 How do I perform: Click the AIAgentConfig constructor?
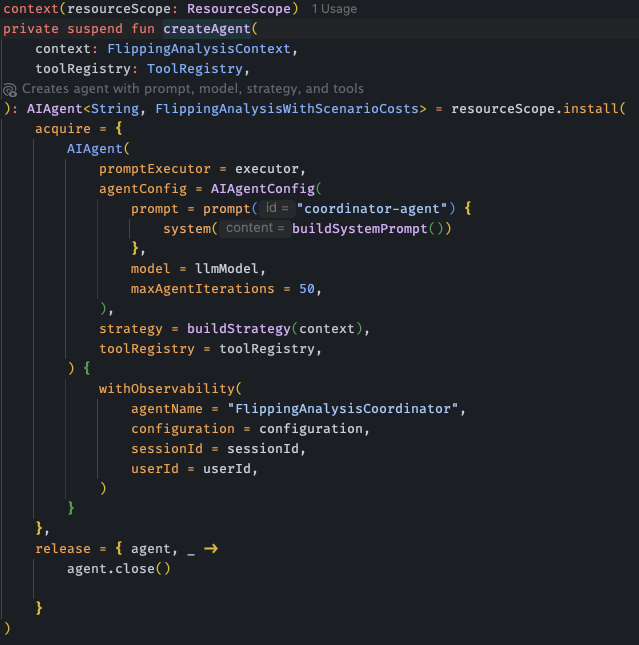tap(263, 189)
